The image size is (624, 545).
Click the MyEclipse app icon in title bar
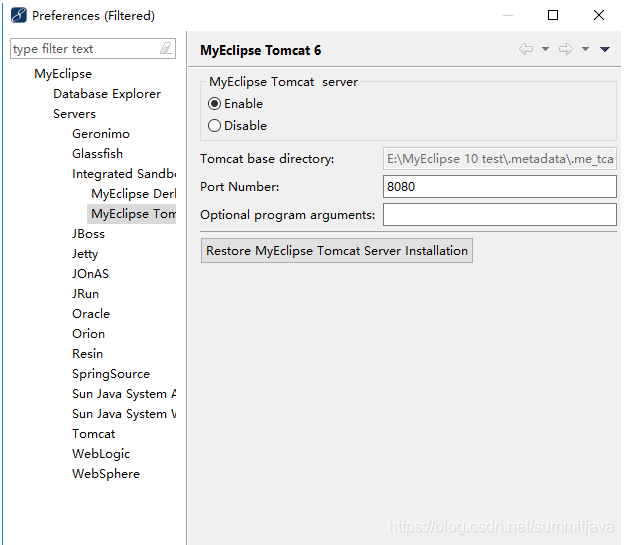[19, 16]
